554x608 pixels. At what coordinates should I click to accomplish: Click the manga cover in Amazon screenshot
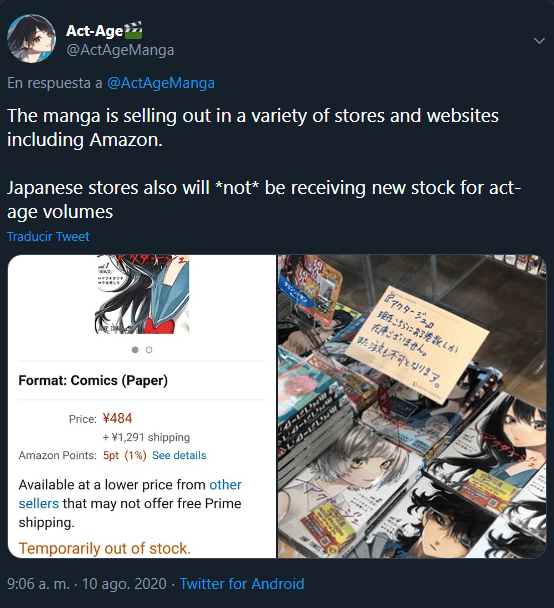coord(142,294)
